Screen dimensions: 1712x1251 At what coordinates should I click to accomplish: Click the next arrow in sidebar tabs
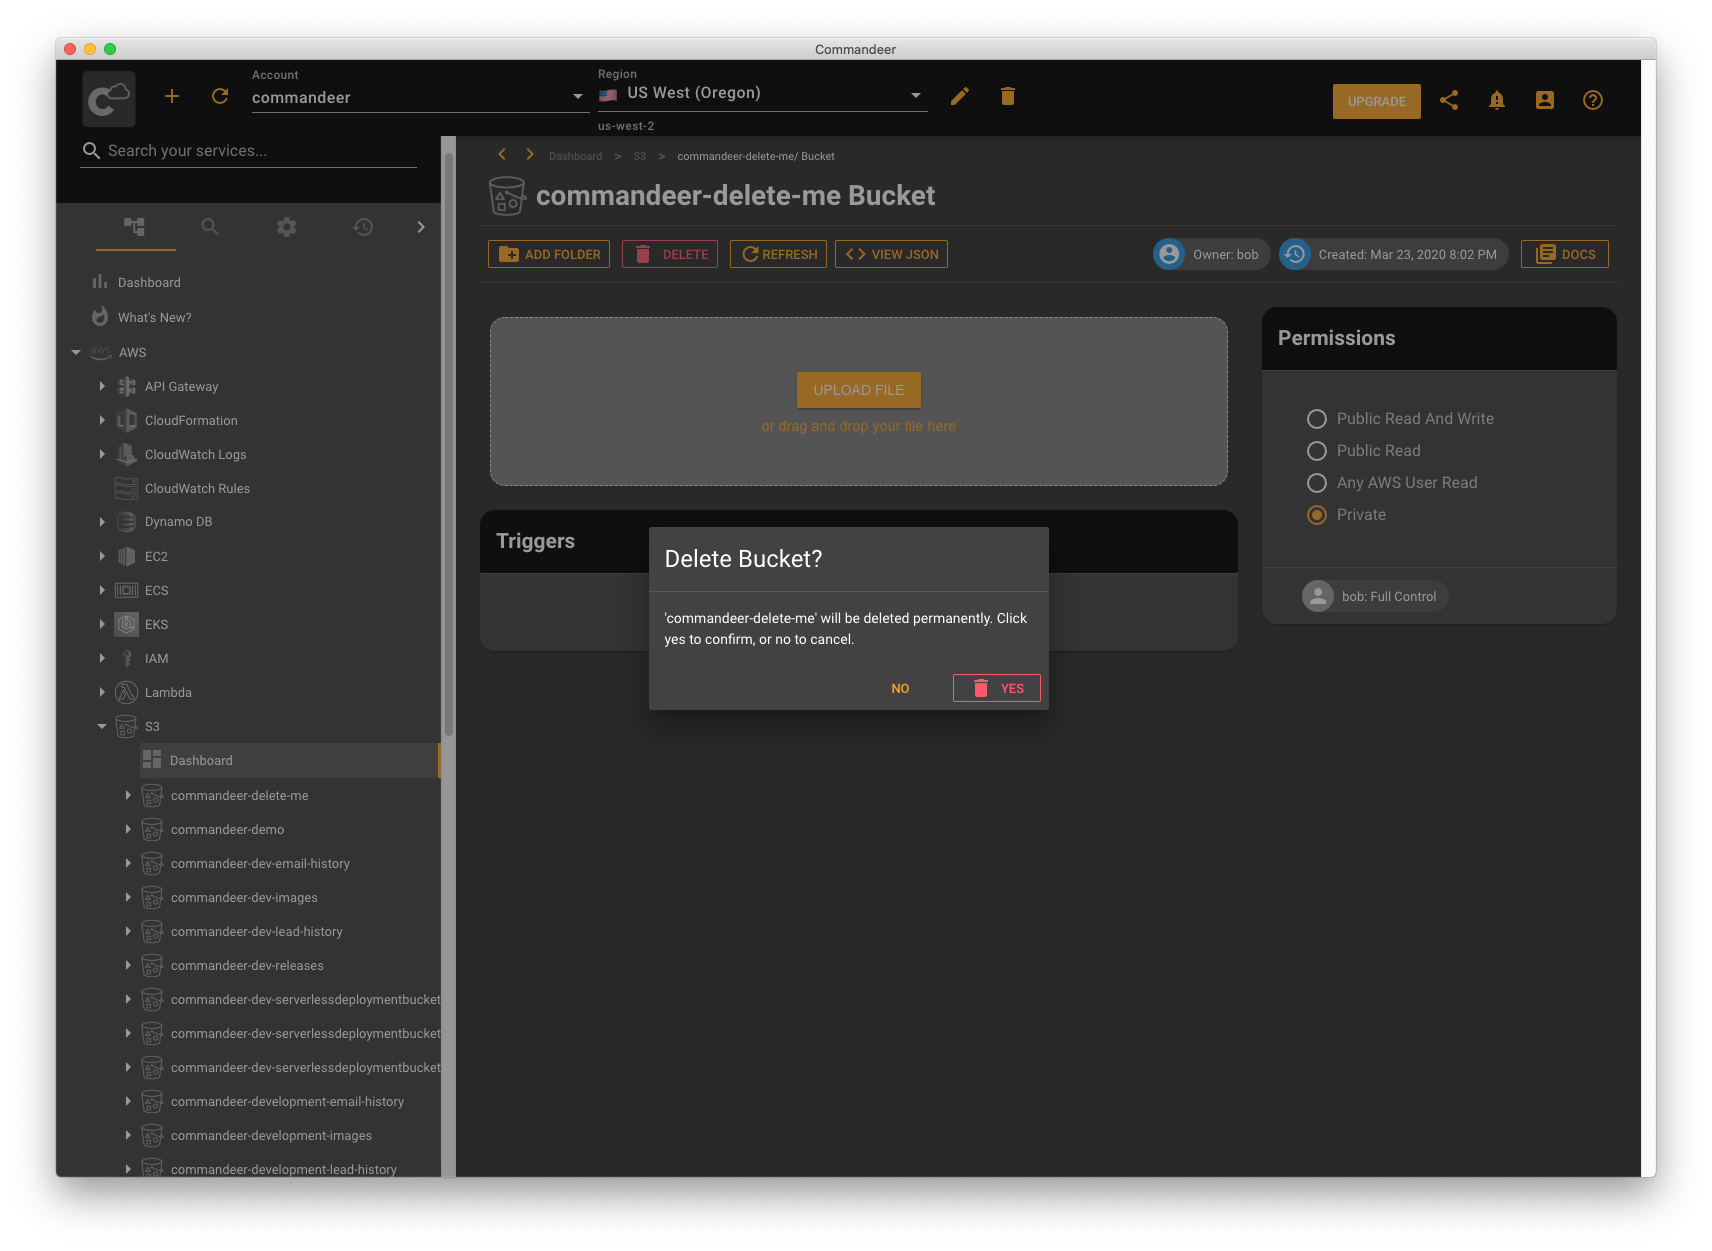(x=421, y=227)
